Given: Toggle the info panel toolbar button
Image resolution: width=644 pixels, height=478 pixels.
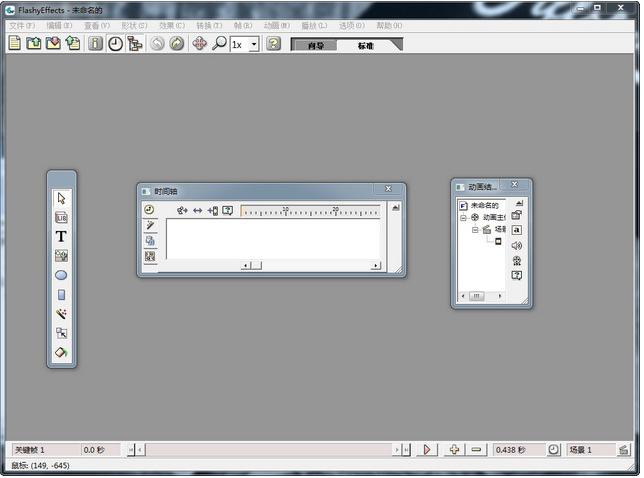Looking at the screenshot, I should (x=96, y=44).
